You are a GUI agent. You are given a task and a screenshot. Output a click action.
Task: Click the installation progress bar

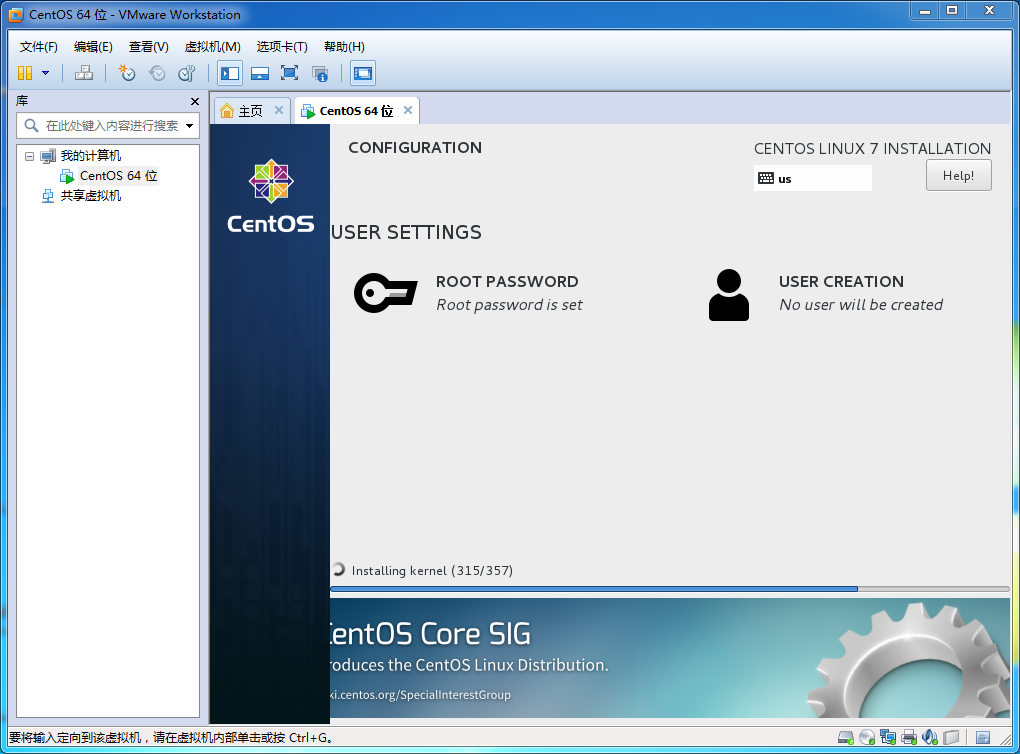[669, 589]
